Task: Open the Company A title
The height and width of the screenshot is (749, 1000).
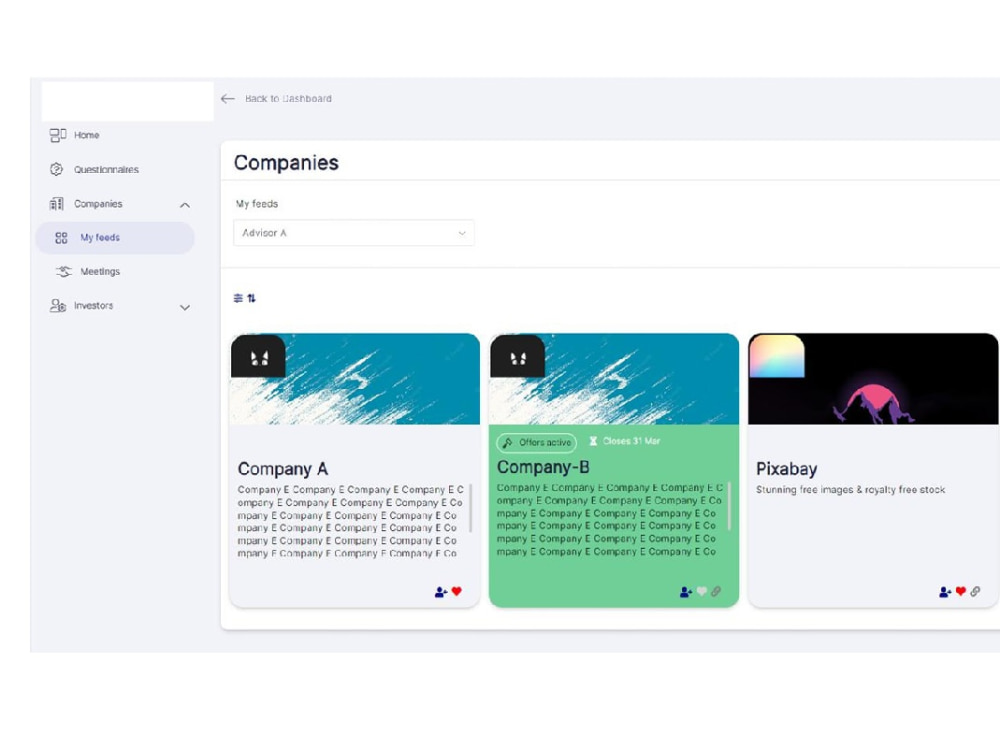Action: click(x=283, y=469)
